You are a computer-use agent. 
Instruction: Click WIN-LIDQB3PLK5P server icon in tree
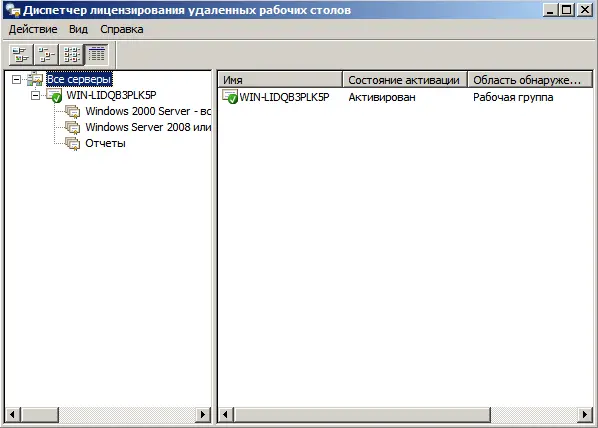(x=54, y=95)
